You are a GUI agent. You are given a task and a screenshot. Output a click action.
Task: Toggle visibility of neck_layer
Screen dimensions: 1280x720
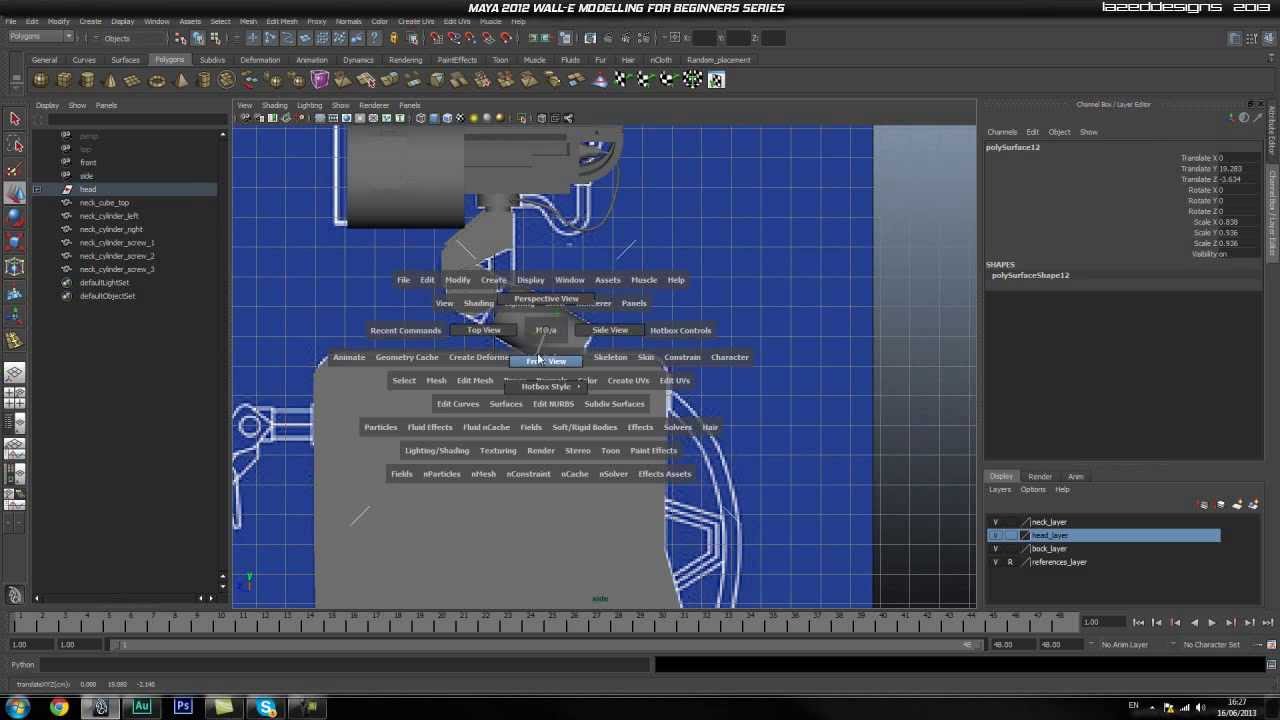tap(995, 522)
